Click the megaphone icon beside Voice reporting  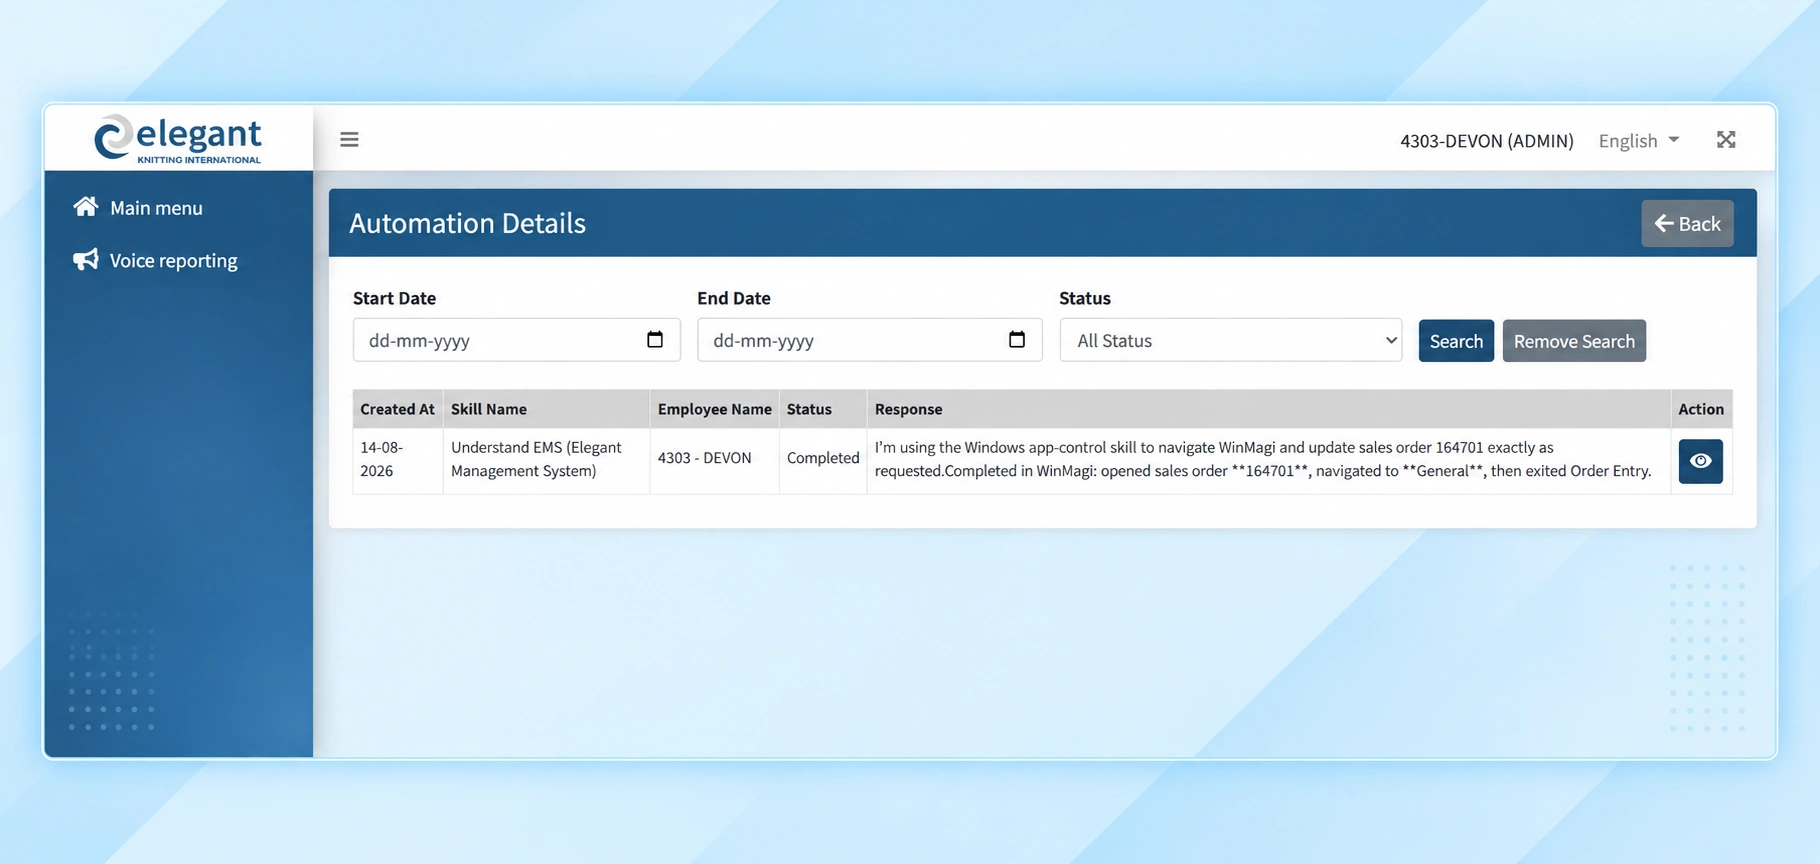(86, 260)
